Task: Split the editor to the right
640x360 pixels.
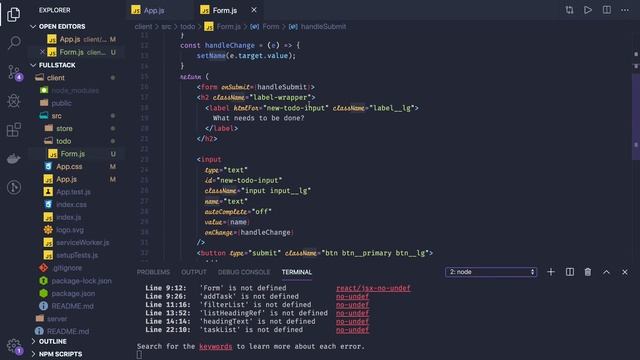Action: (607, 10)
